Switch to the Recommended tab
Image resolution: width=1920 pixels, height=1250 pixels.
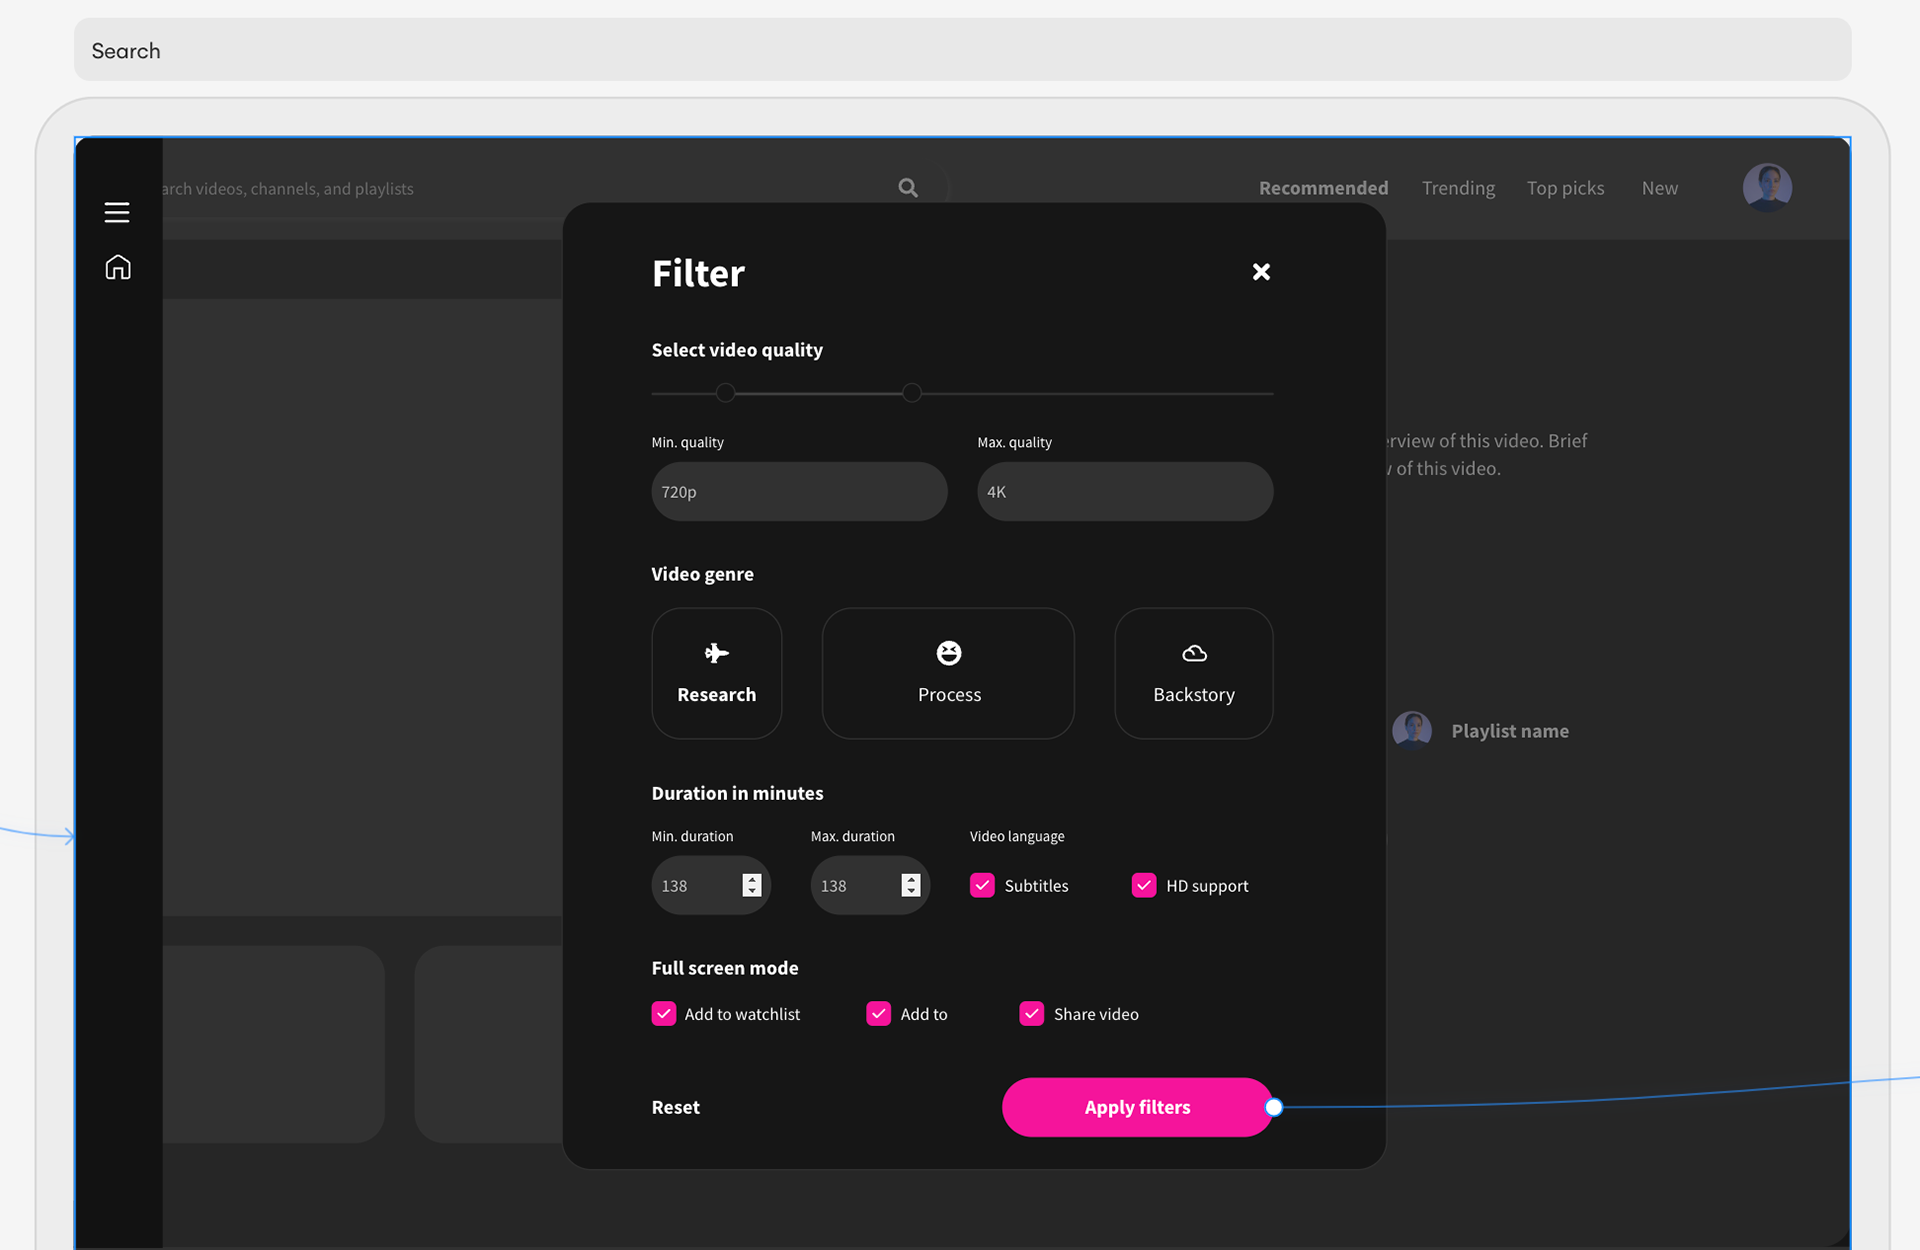pos(1323,188)
